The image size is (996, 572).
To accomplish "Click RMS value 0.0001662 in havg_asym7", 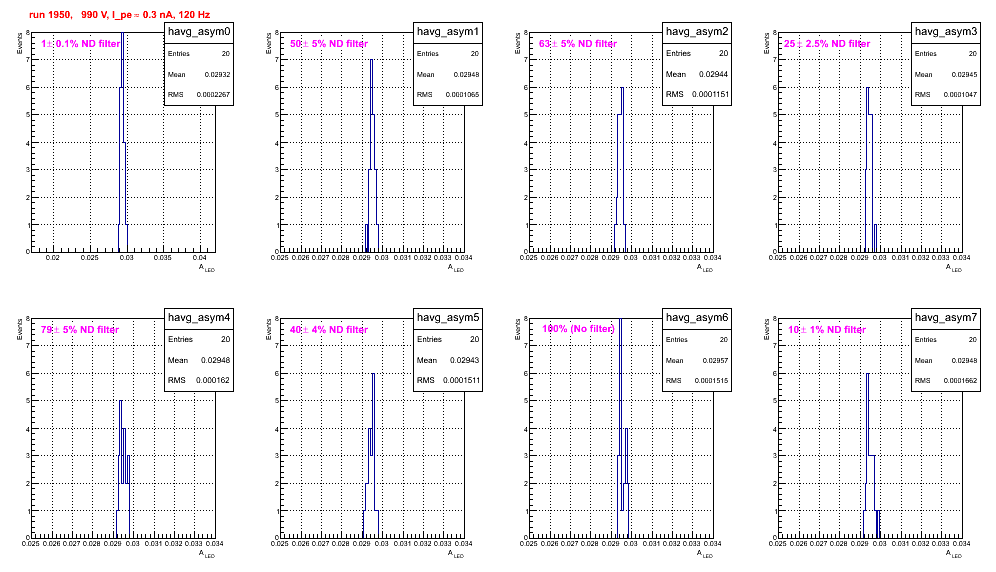I will [x=960, y=381].
